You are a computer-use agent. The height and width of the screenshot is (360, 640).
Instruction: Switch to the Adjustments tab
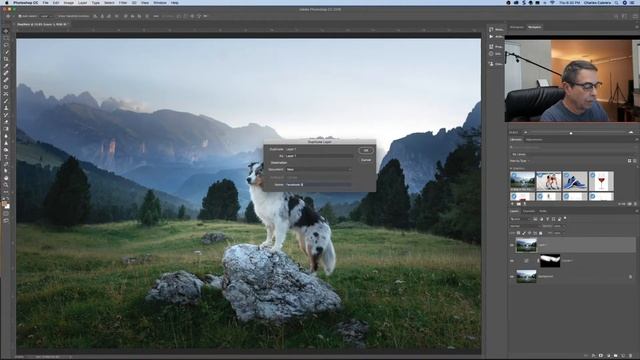pos(534,140)
